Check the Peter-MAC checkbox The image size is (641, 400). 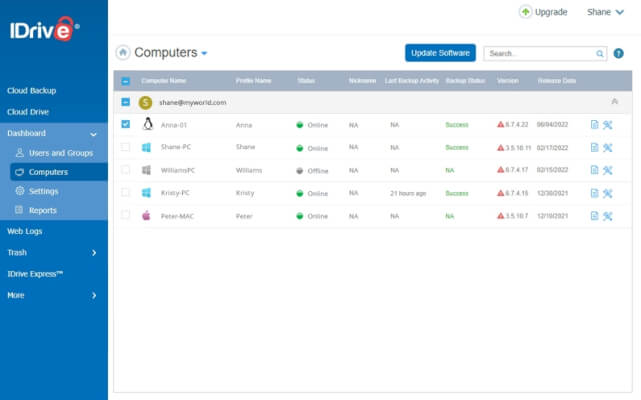pos(126,215)
